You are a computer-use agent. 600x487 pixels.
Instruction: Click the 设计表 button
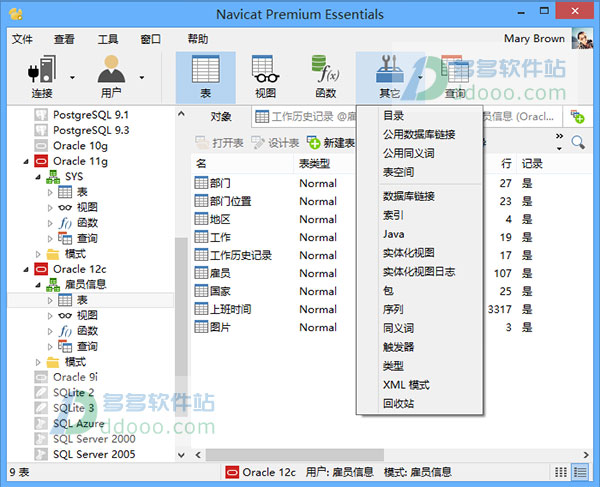pos(275,143)
